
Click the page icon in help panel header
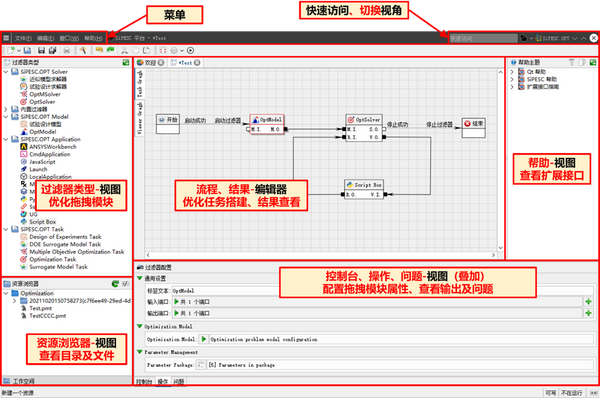click(582, 62)
